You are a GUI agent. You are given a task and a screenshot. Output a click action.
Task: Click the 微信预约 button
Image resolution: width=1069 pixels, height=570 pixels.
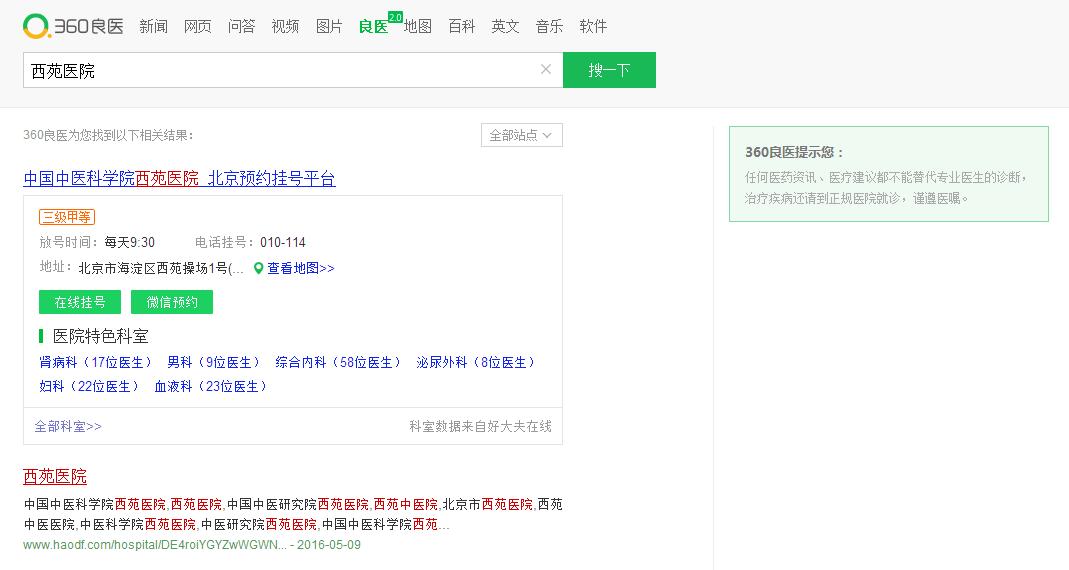point(172,302)
